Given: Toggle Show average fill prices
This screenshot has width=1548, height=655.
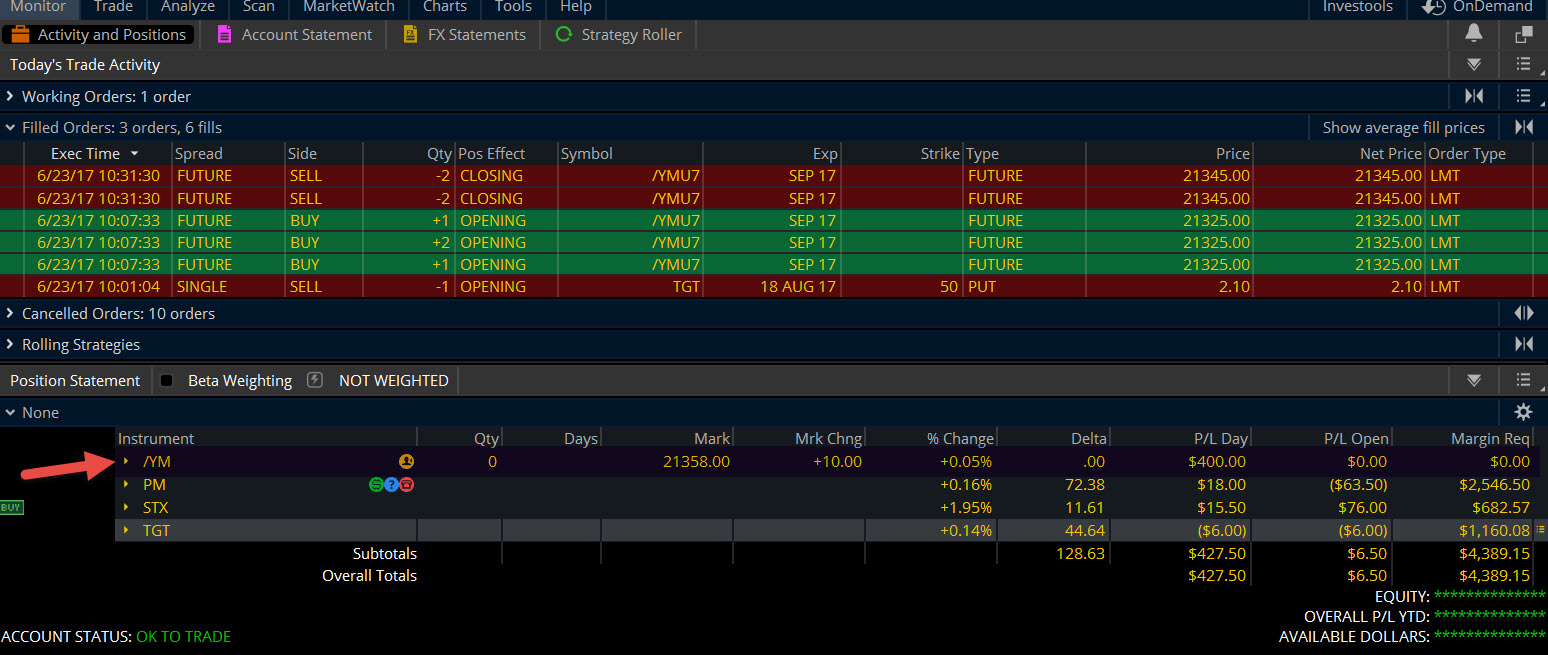Looking at the screenshot, I should (1403, 127).
